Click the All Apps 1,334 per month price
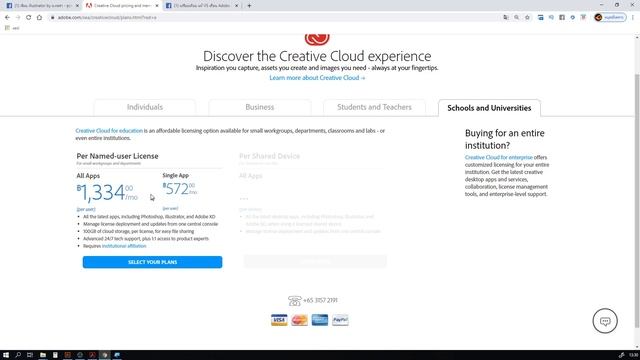Screen dimensions: 640x360 (x=107, y=192)
